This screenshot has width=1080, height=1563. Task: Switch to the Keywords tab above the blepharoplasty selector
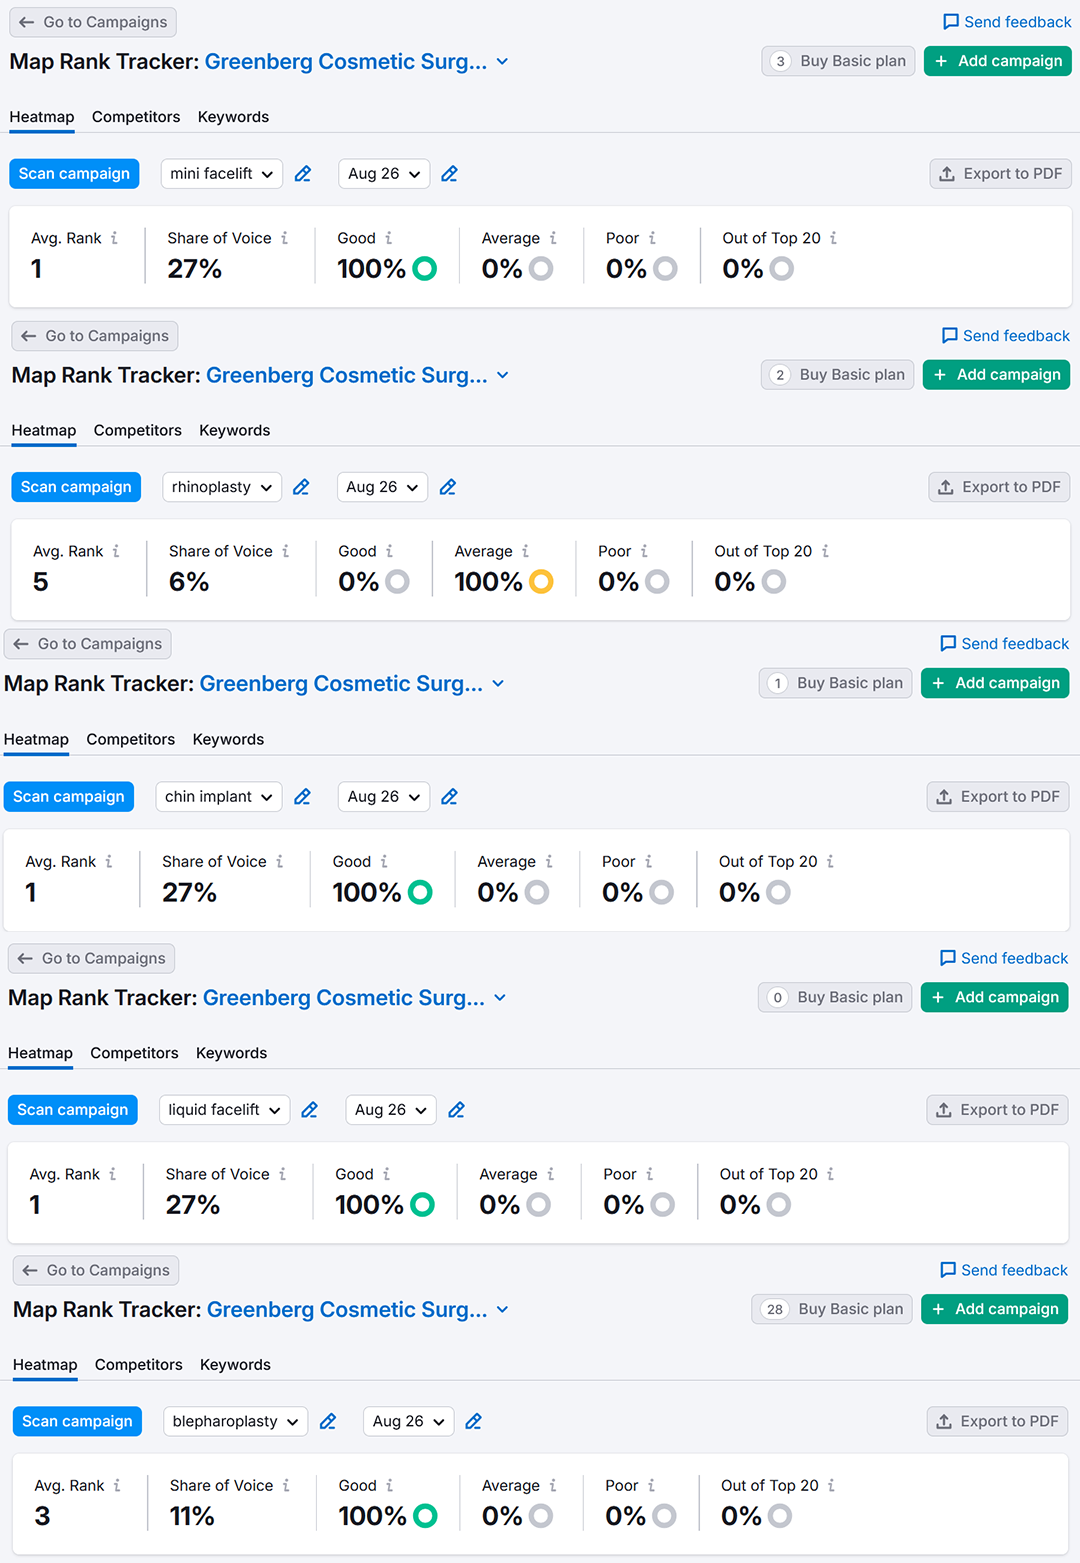click(235, 1365)
